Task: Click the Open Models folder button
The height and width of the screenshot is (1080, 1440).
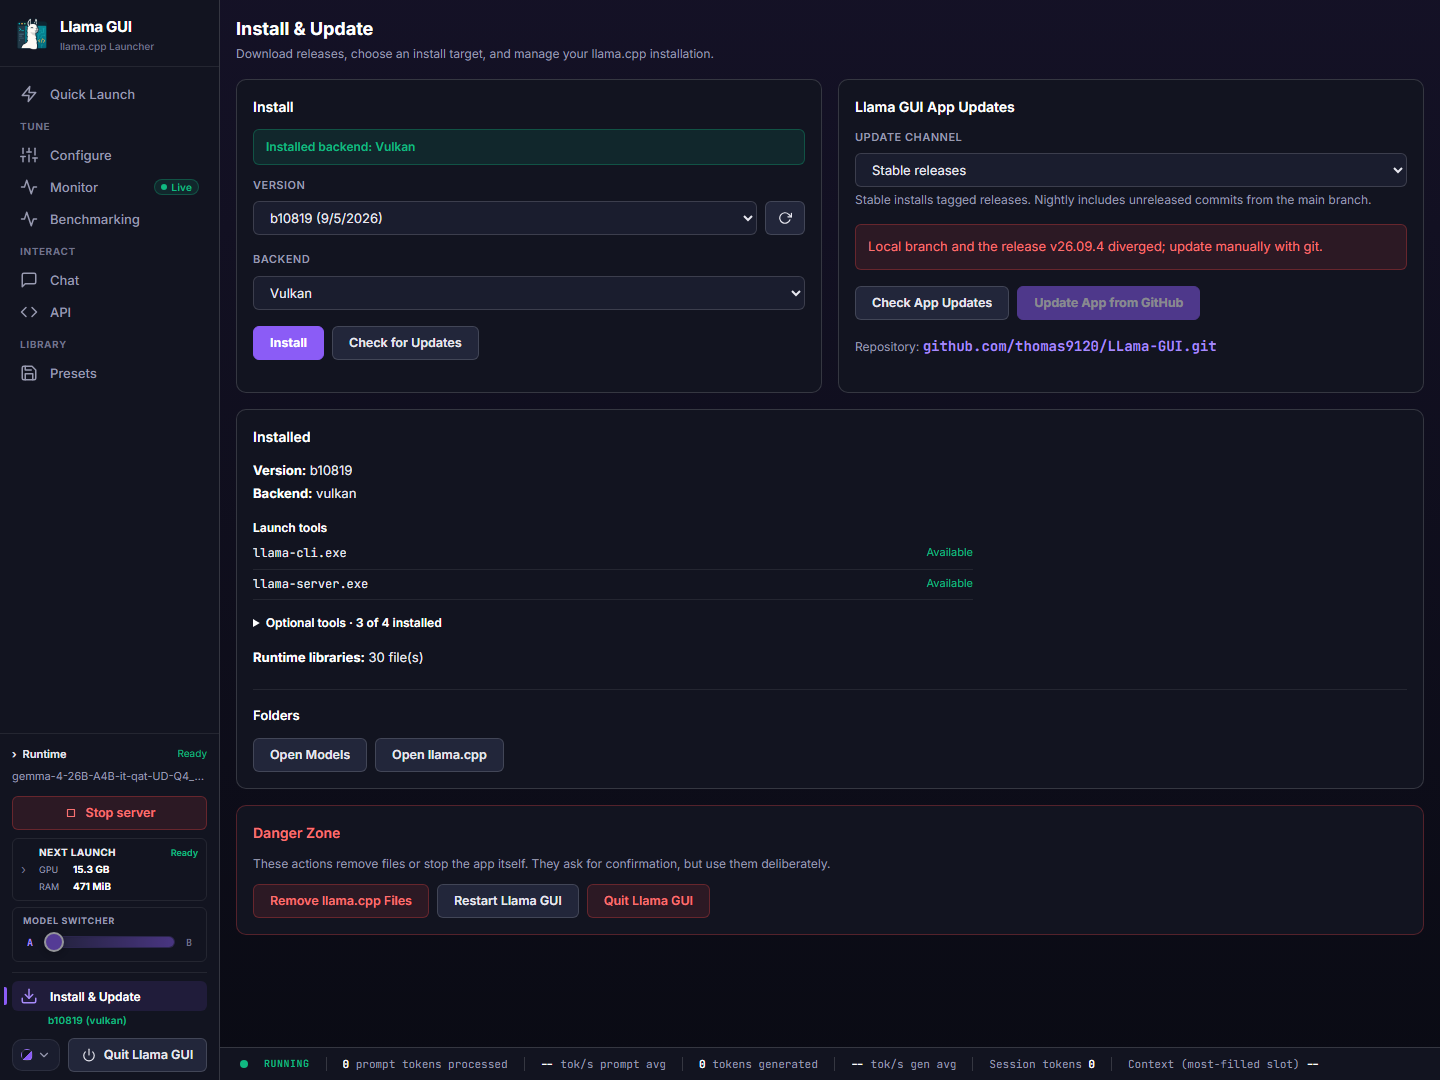Action: tap(310, 755)
